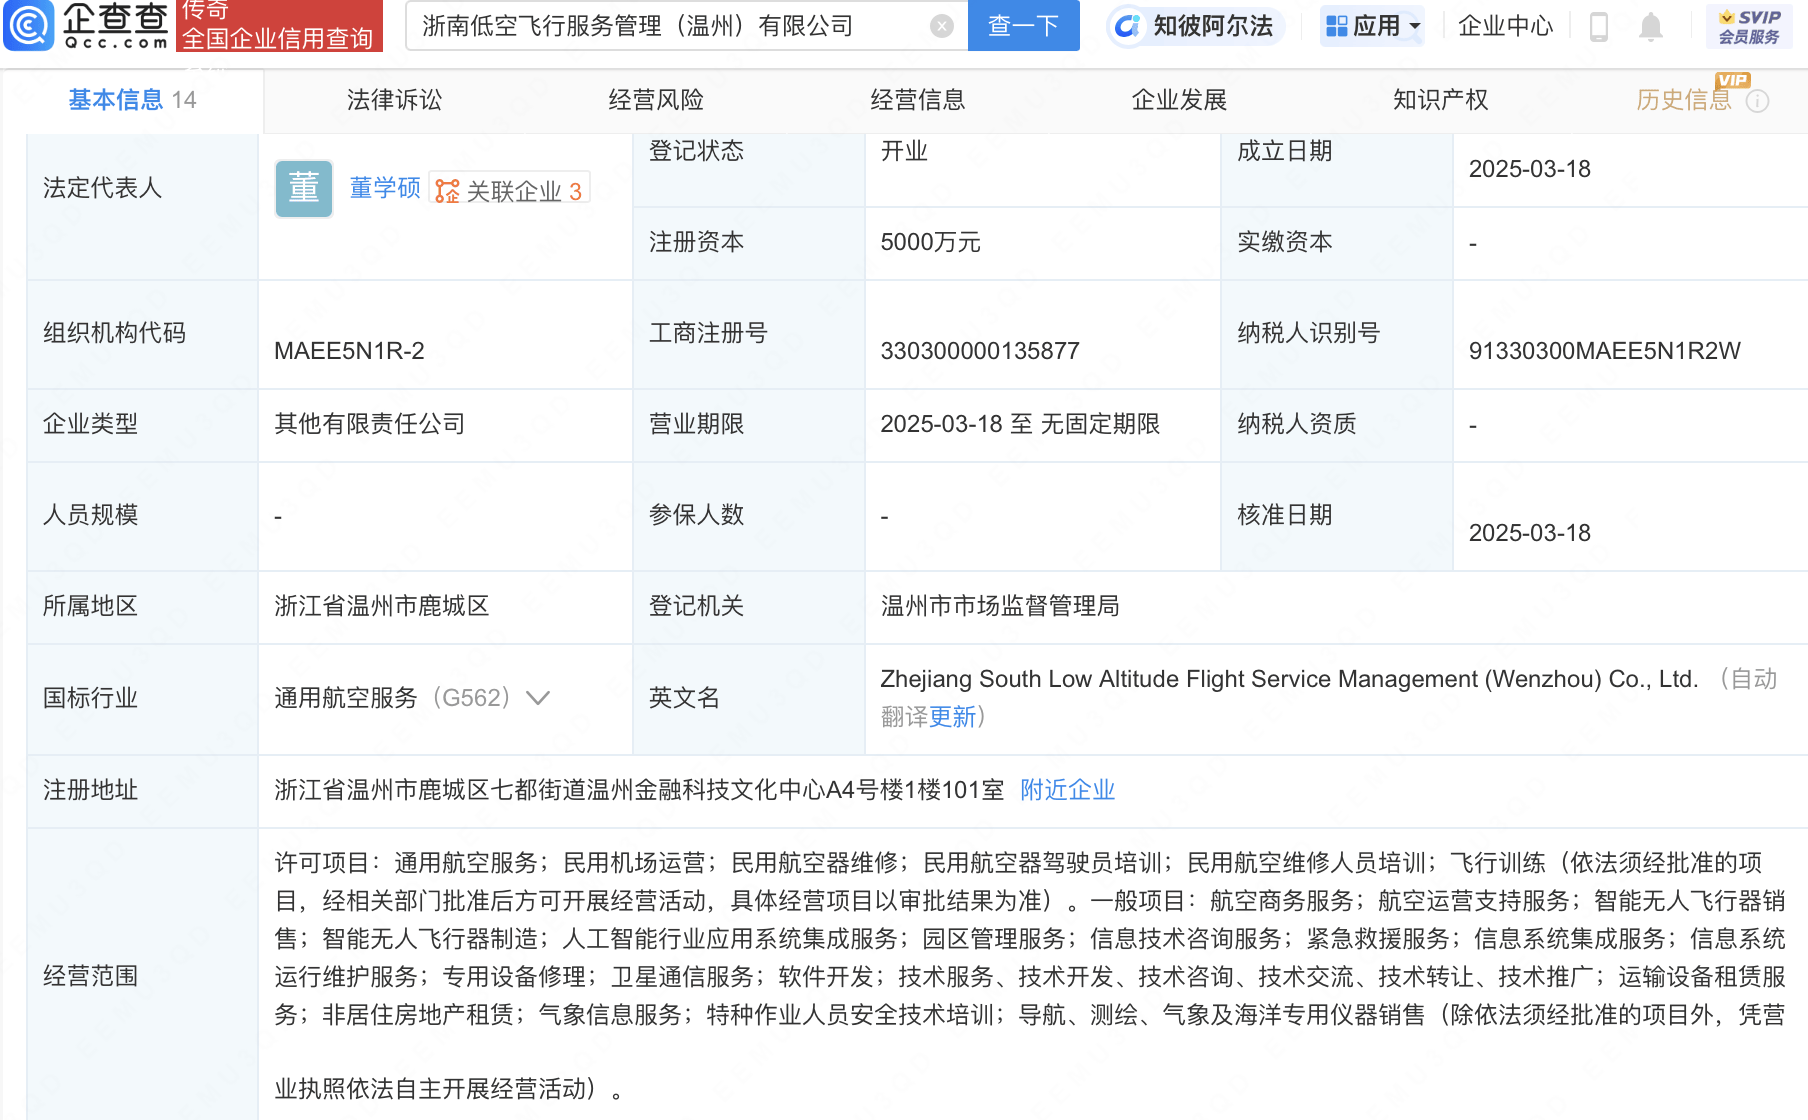Open the mobile phone app icon

pyautogui.click(x=1598, y=26)
